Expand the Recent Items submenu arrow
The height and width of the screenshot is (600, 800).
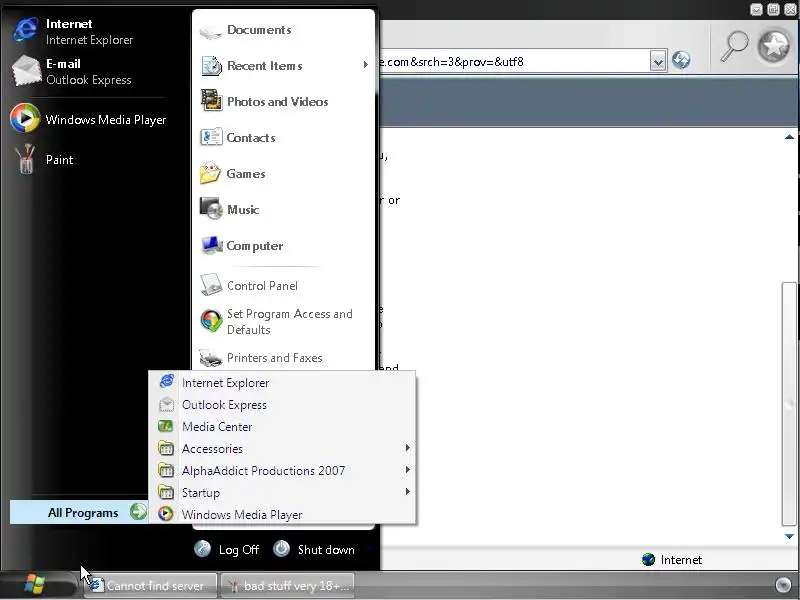(365, 65)
